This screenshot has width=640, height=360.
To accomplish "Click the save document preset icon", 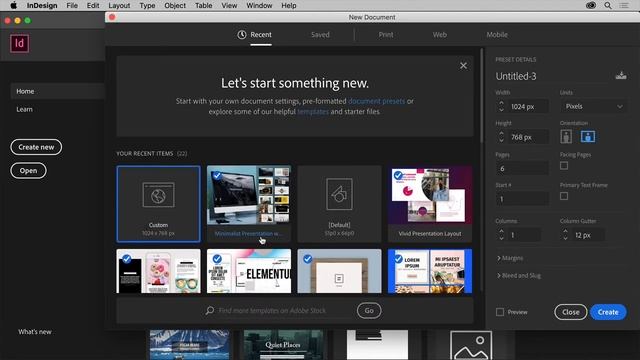I will point(621,76).
